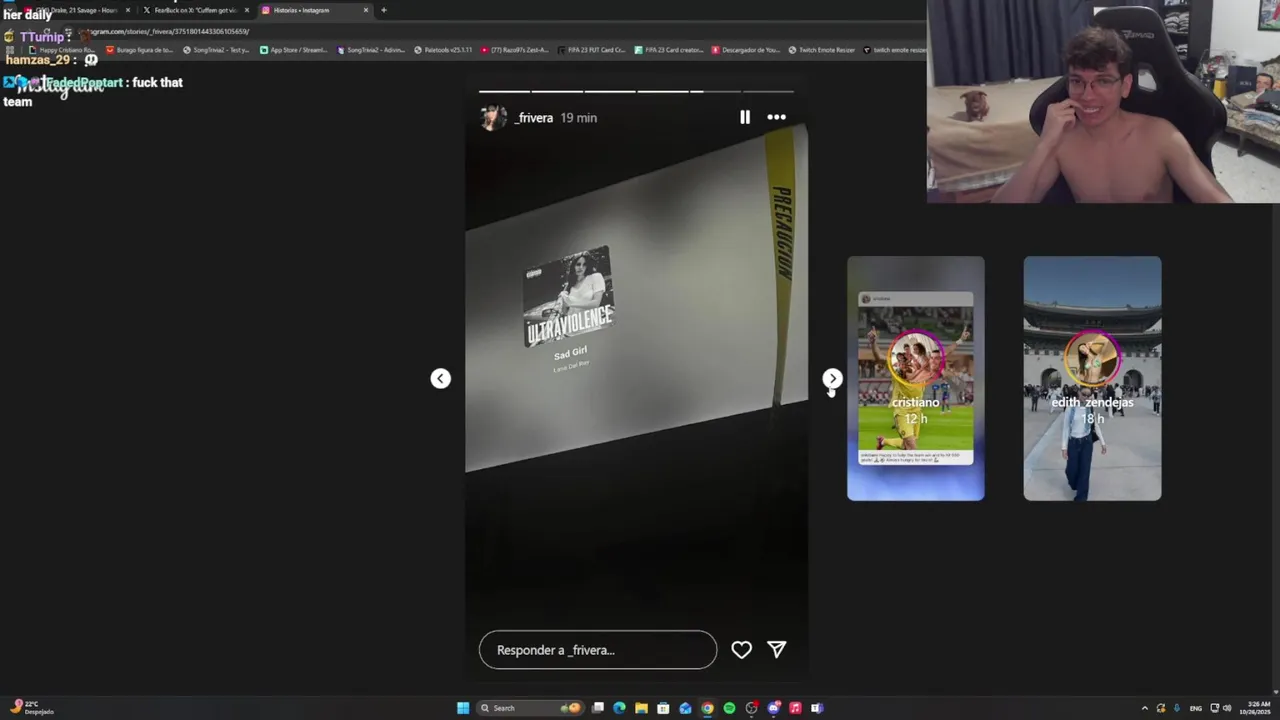
Task: Launch Microsoft Edge from taskbar
Action: (620, 708)
